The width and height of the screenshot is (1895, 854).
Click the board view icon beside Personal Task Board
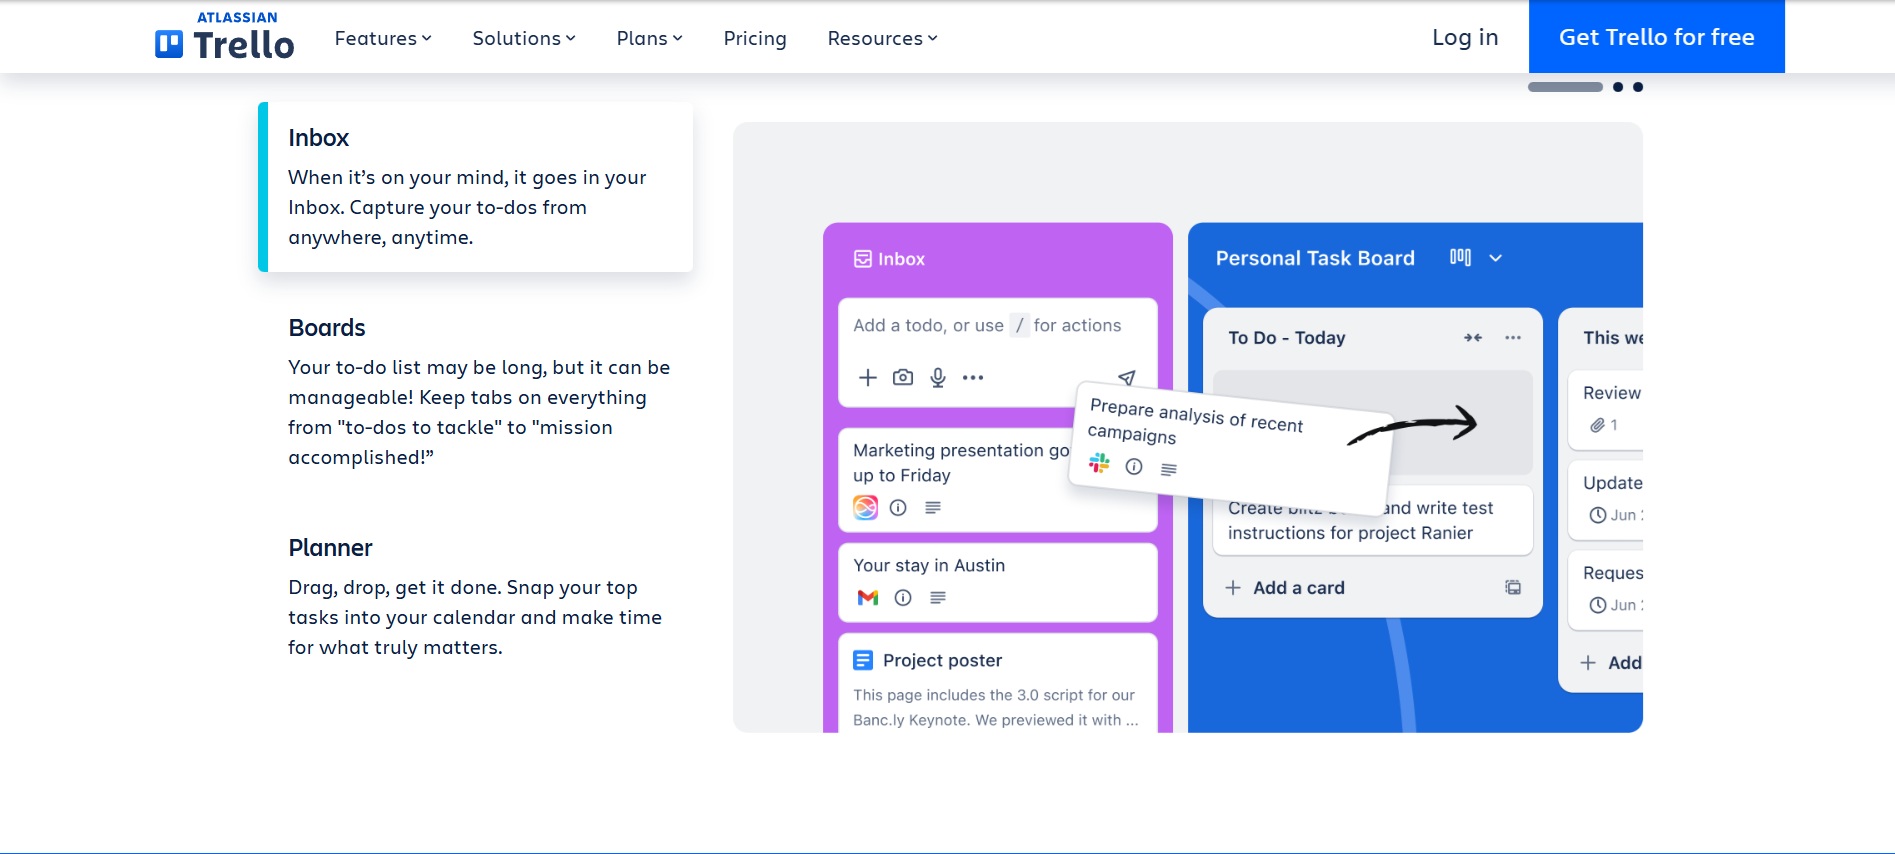(1460, 257)
